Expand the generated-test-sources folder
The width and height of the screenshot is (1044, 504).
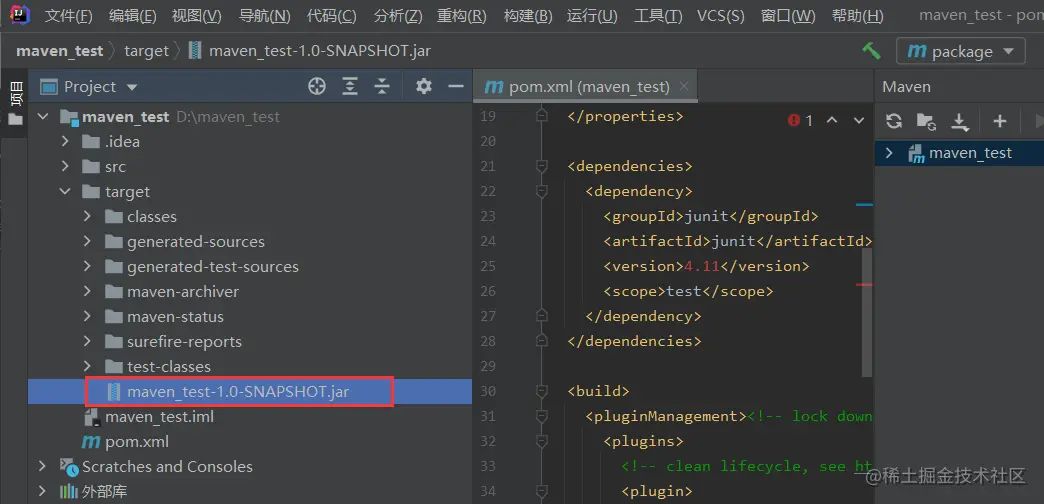[x=87, y=267]
